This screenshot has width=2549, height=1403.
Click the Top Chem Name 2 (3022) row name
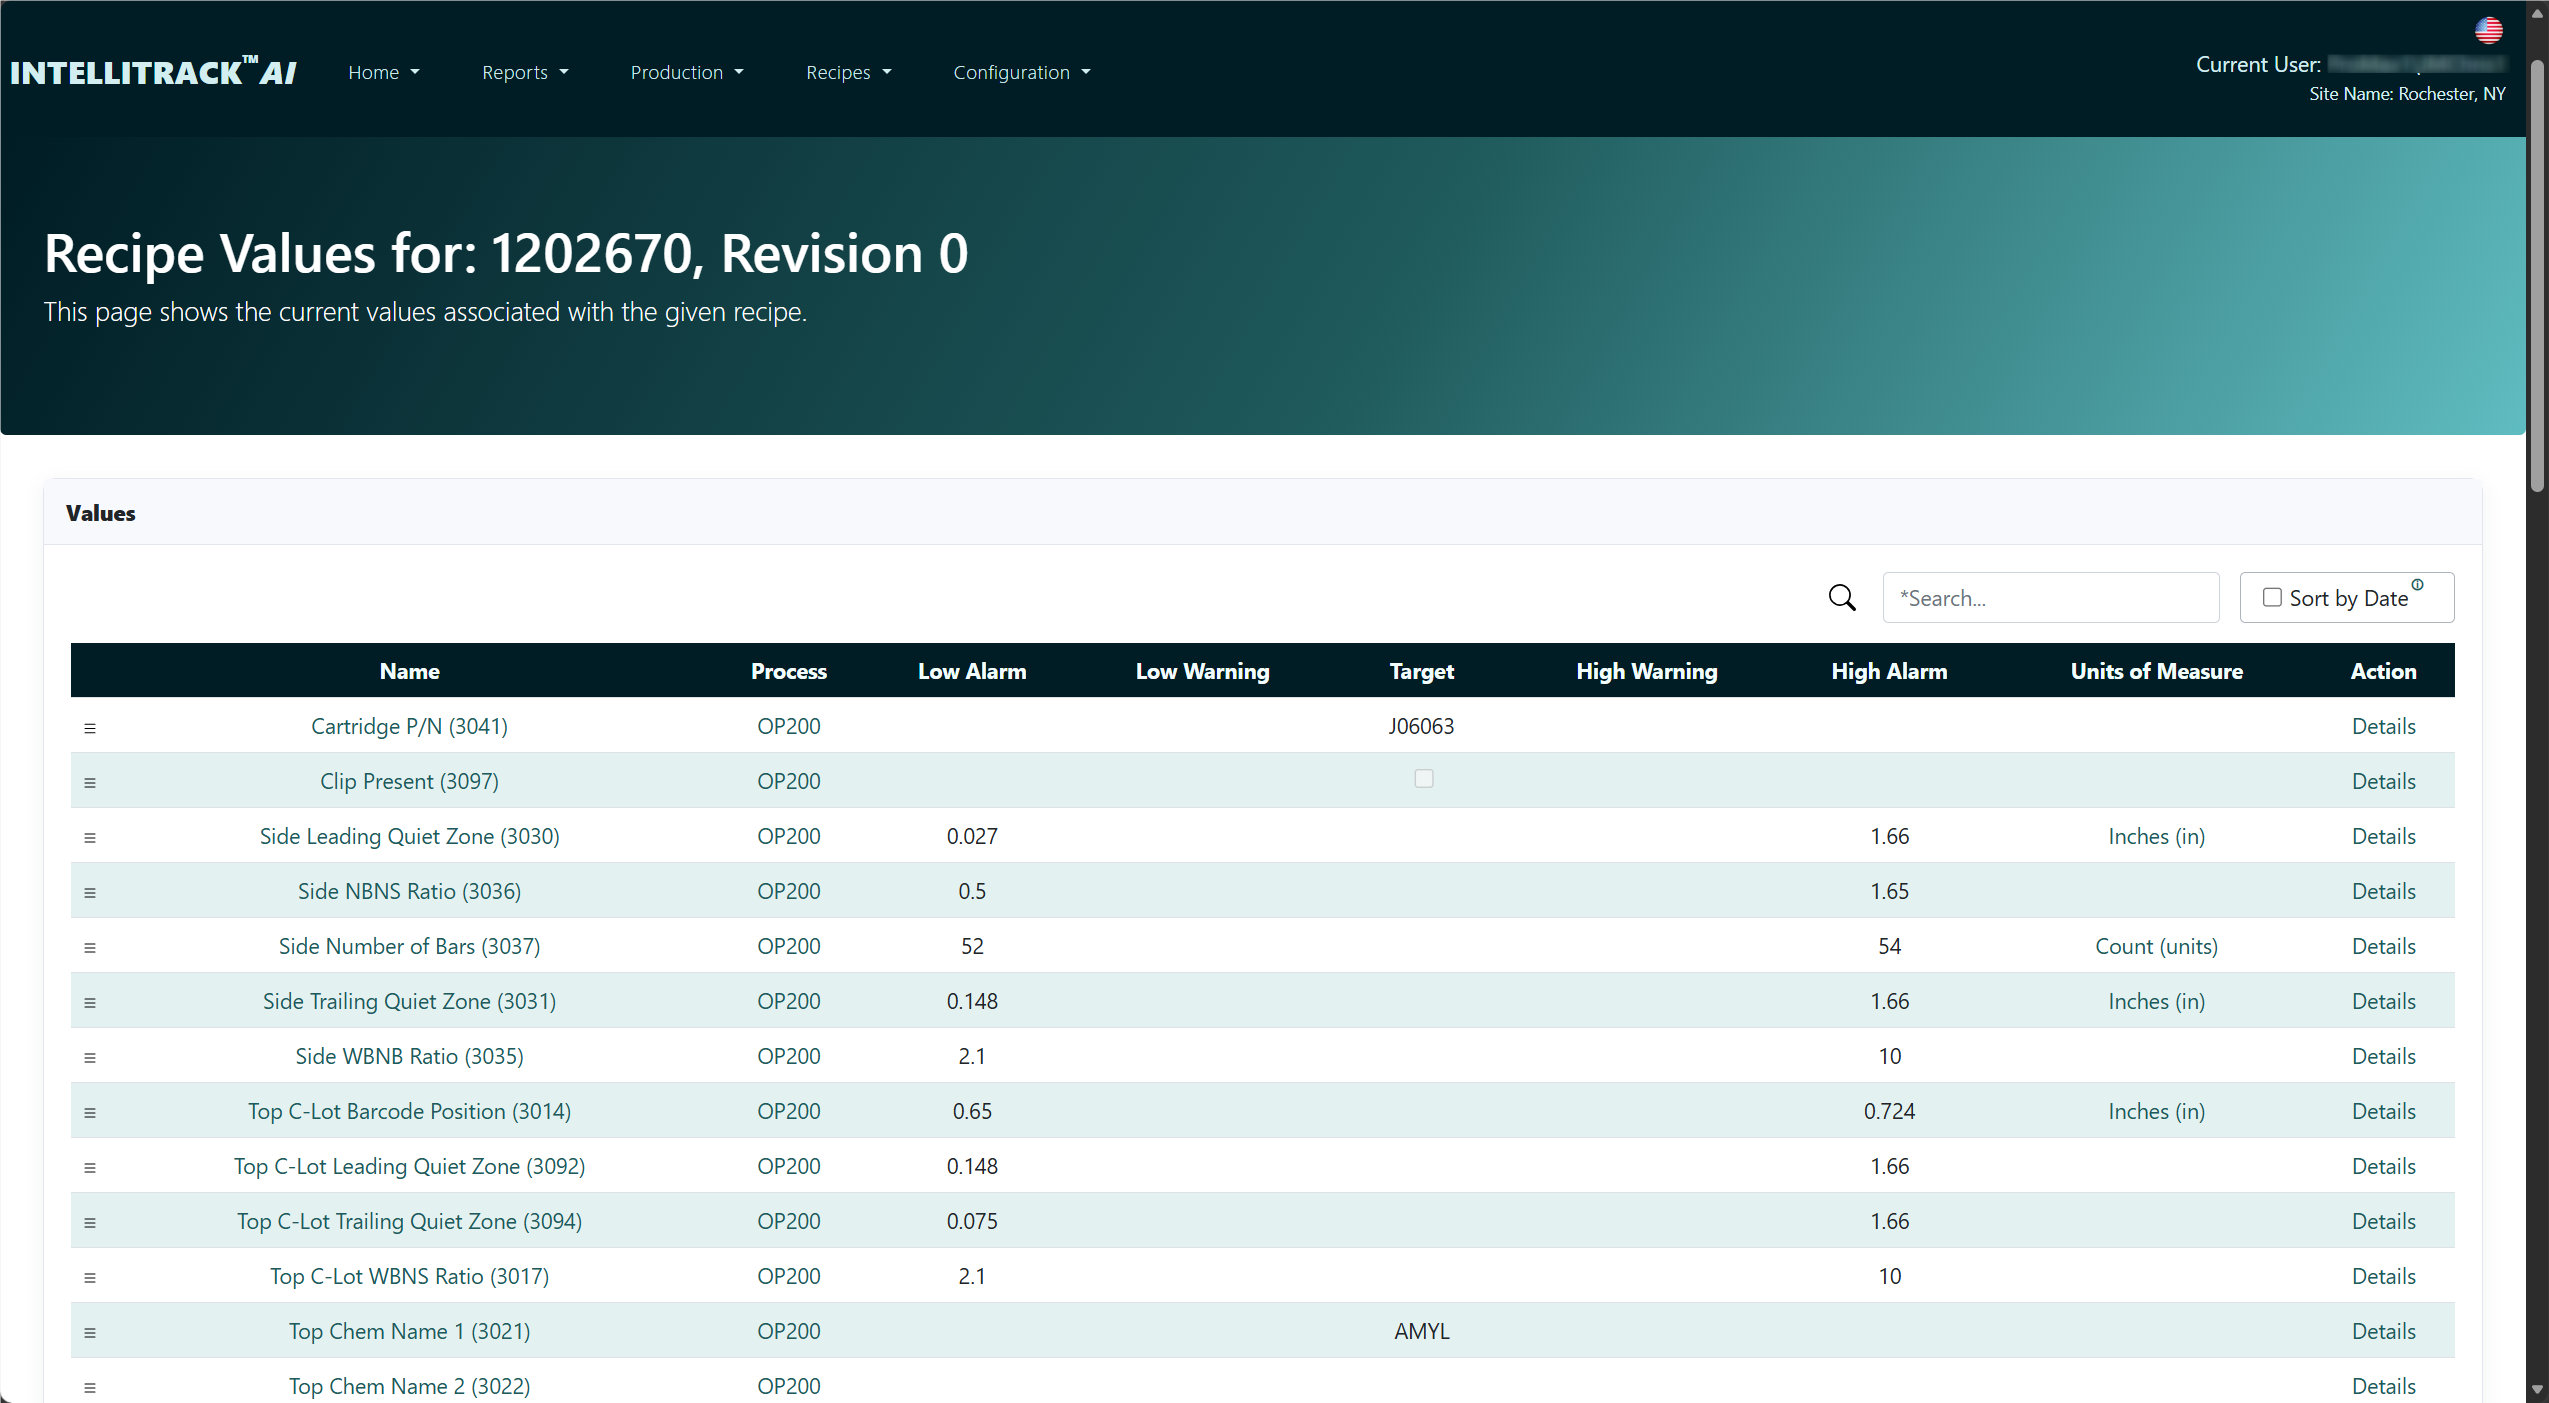409,1386
